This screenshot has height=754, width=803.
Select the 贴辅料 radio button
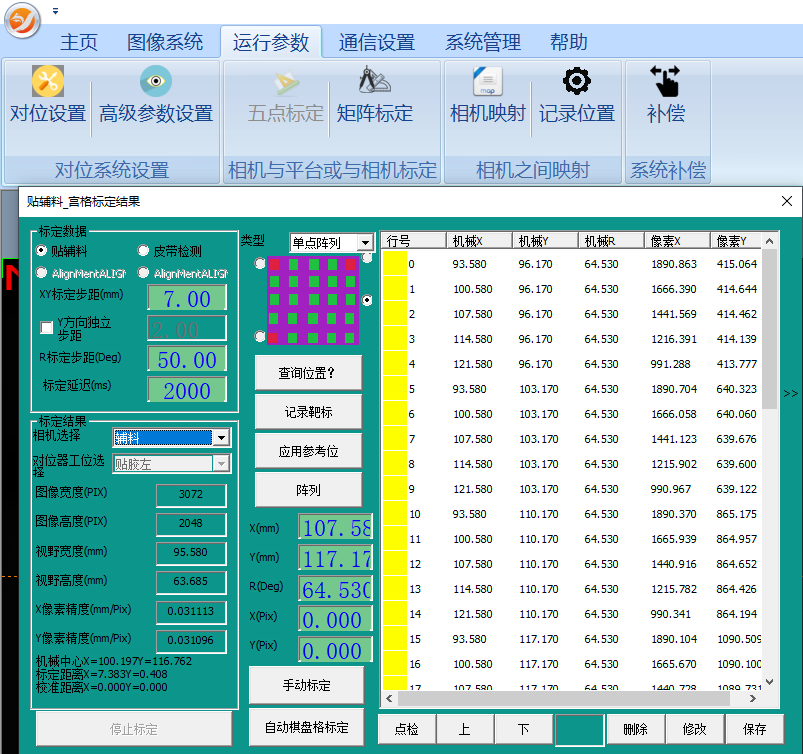pyautogui.click(x=42, y=251)
